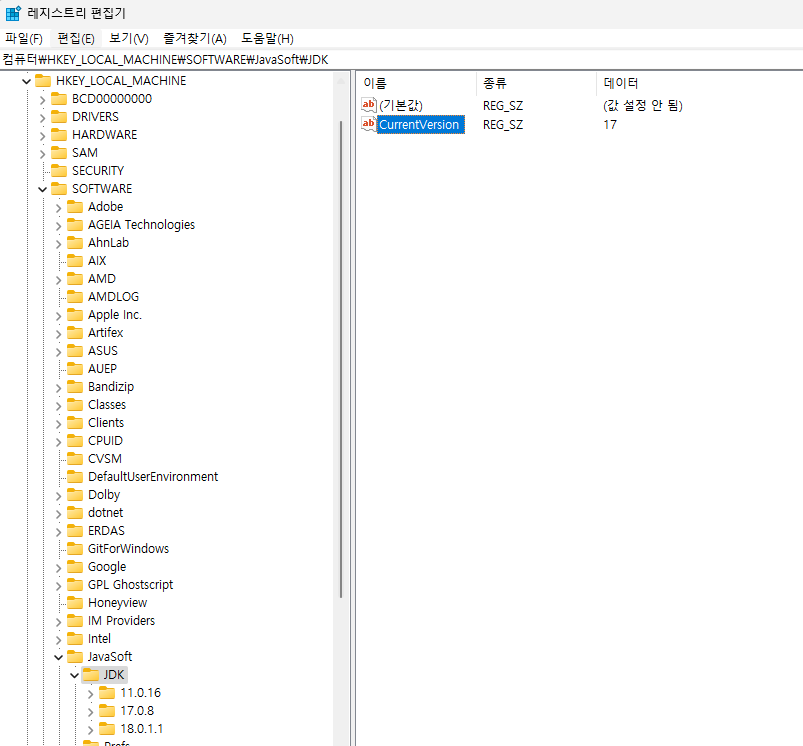This screenshot has width=803, height=746.
Task: Click the Apple Inc. folder icon
Action: point(75,314)
